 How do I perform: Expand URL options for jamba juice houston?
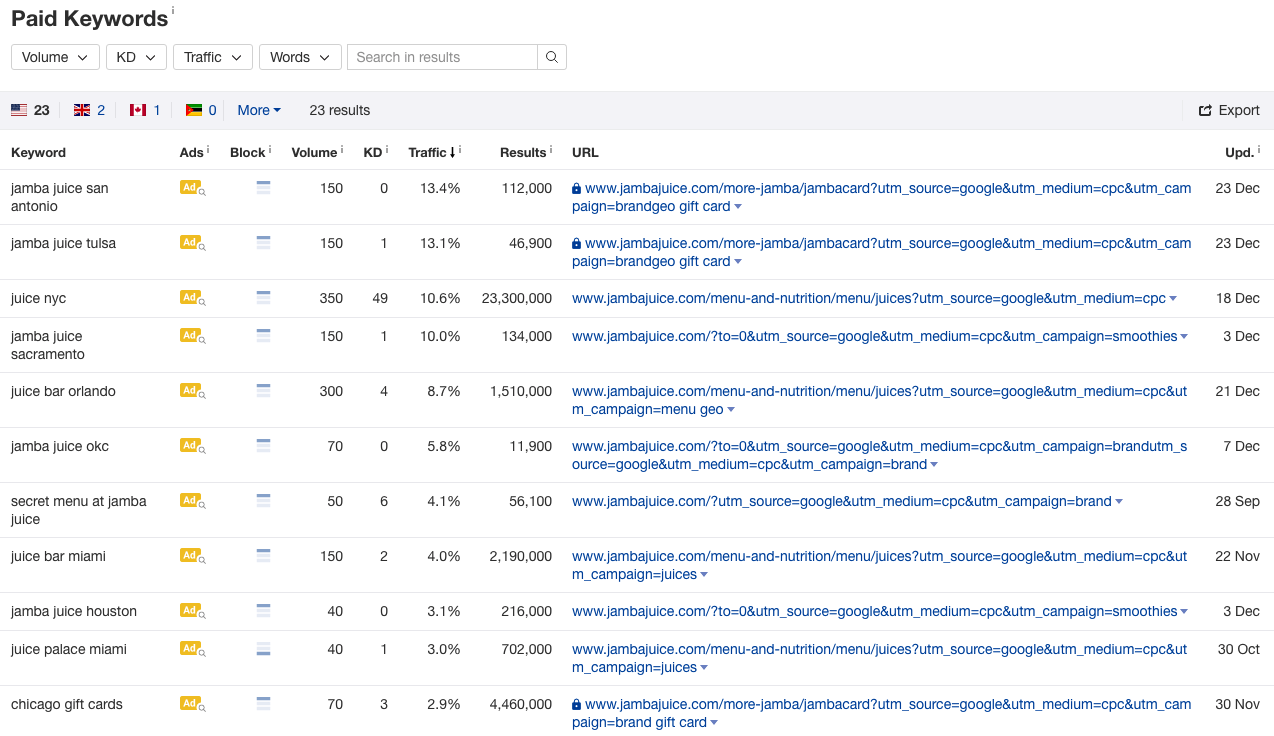click(1184, 612)
